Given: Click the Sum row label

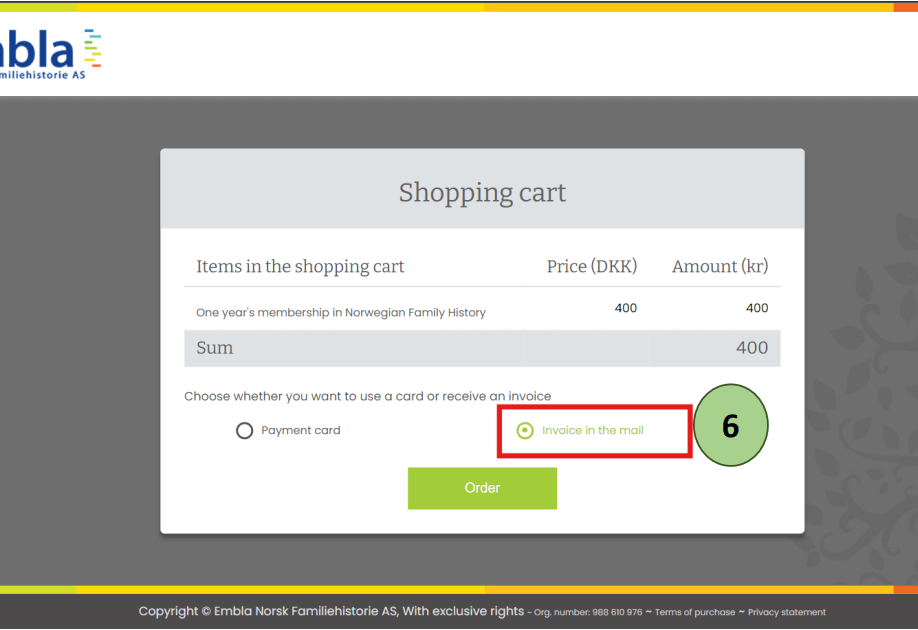Looking at the screenshot, I should tap(214, 348).
